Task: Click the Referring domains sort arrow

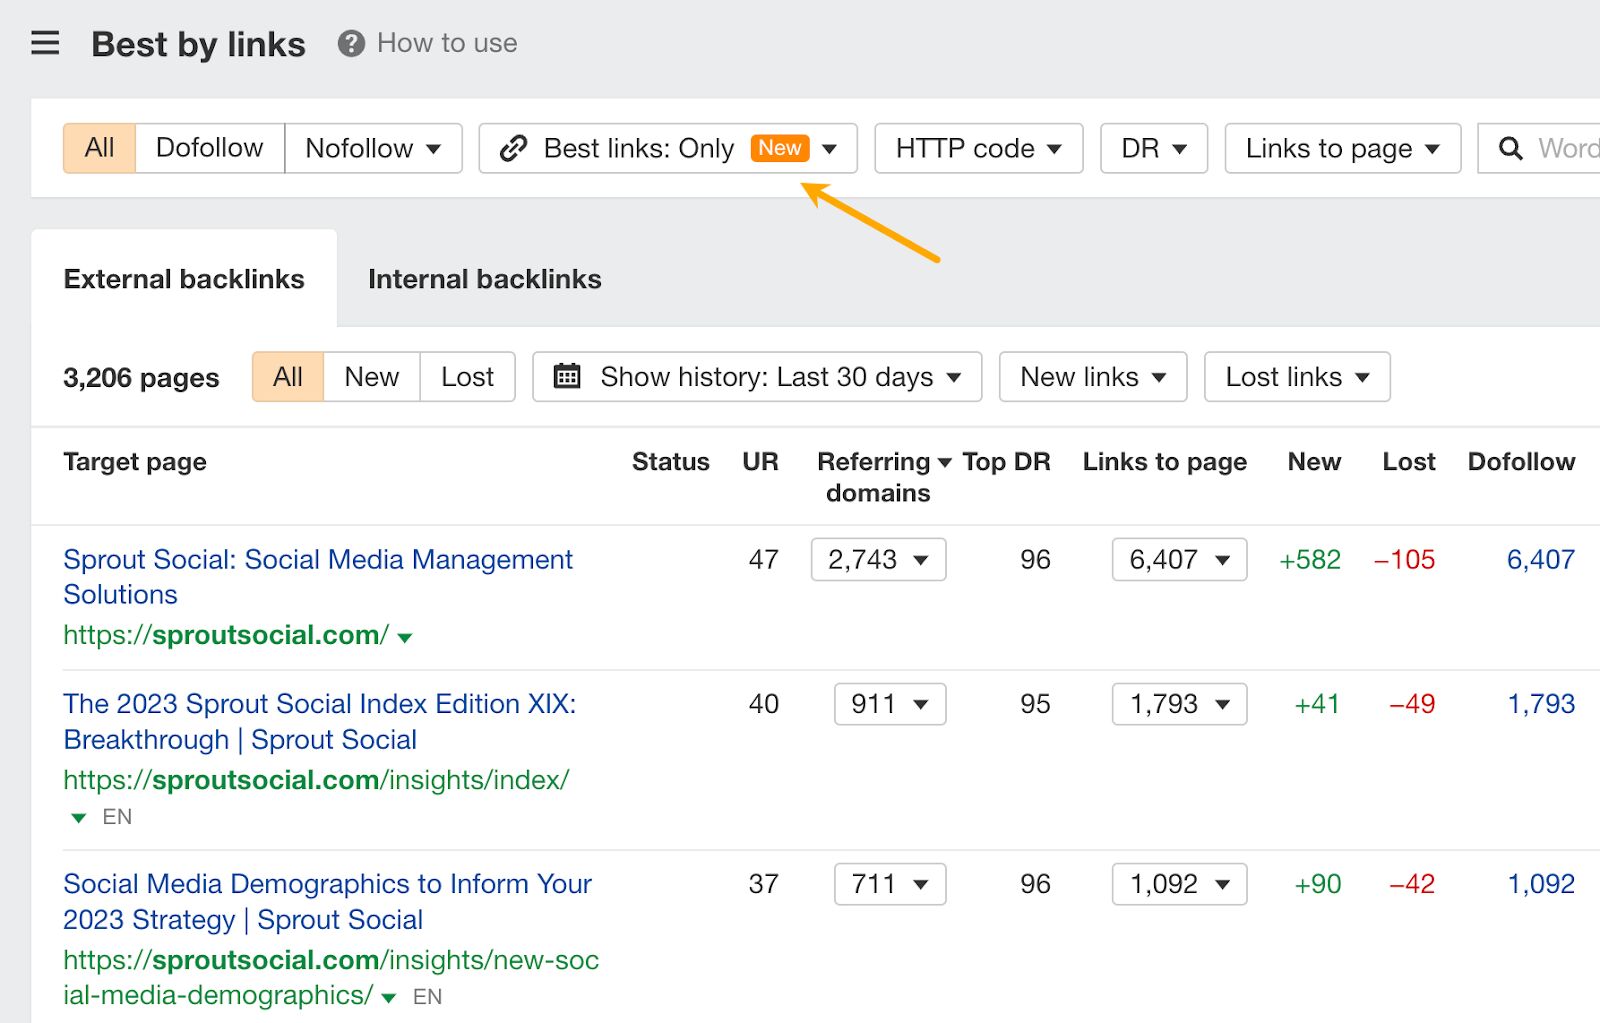Action: point(944,462)
